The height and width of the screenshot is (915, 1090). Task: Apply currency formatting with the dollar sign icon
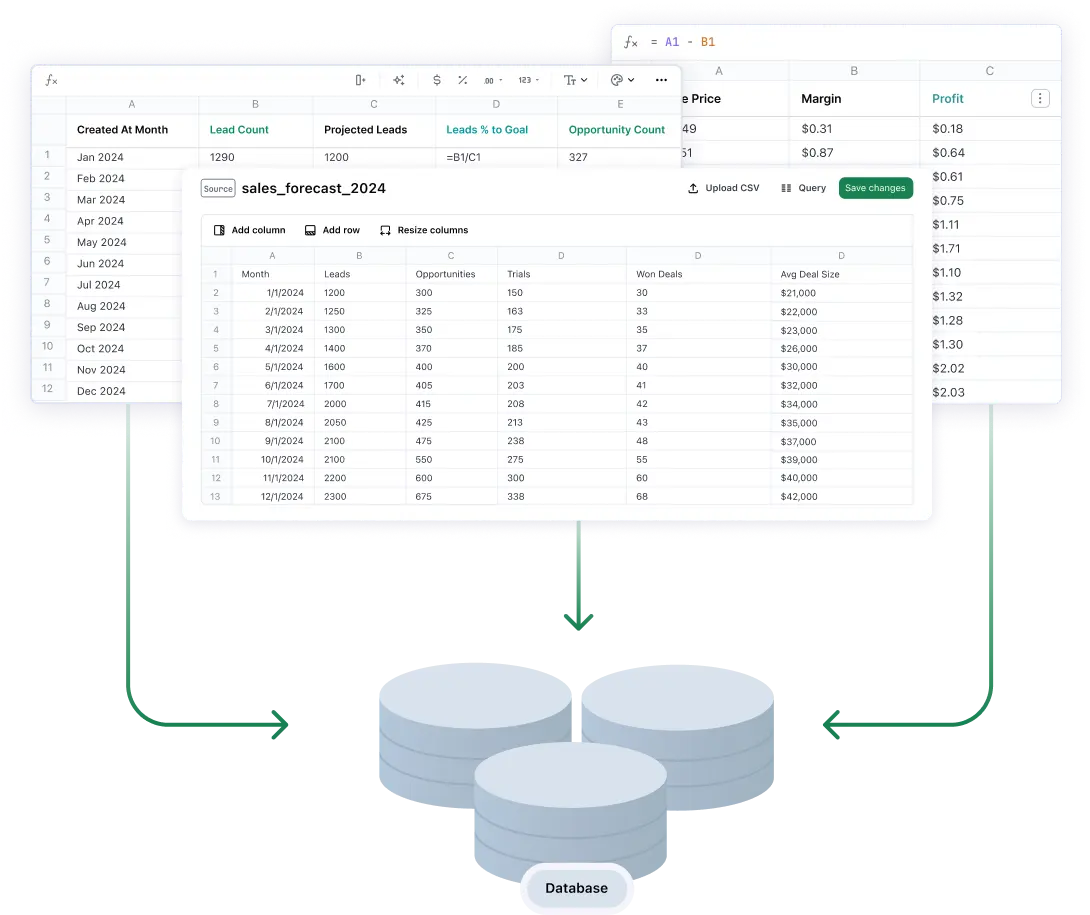436,80
